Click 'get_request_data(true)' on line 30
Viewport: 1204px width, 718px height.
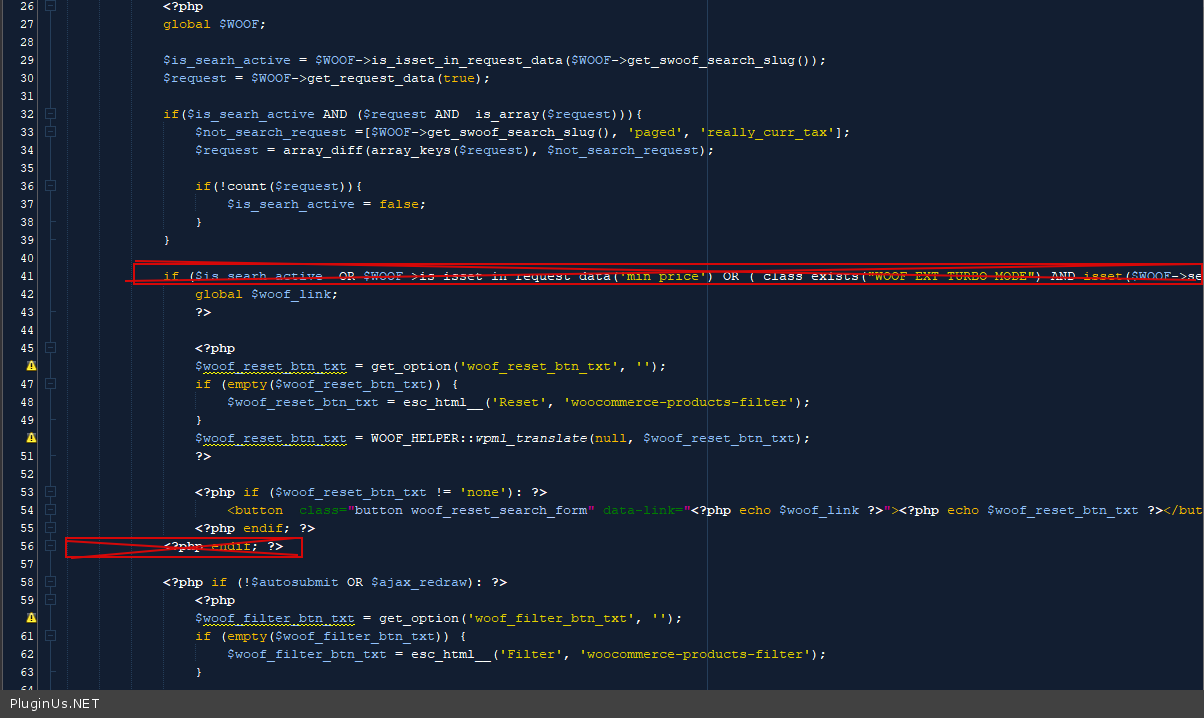tap(395, 78)
